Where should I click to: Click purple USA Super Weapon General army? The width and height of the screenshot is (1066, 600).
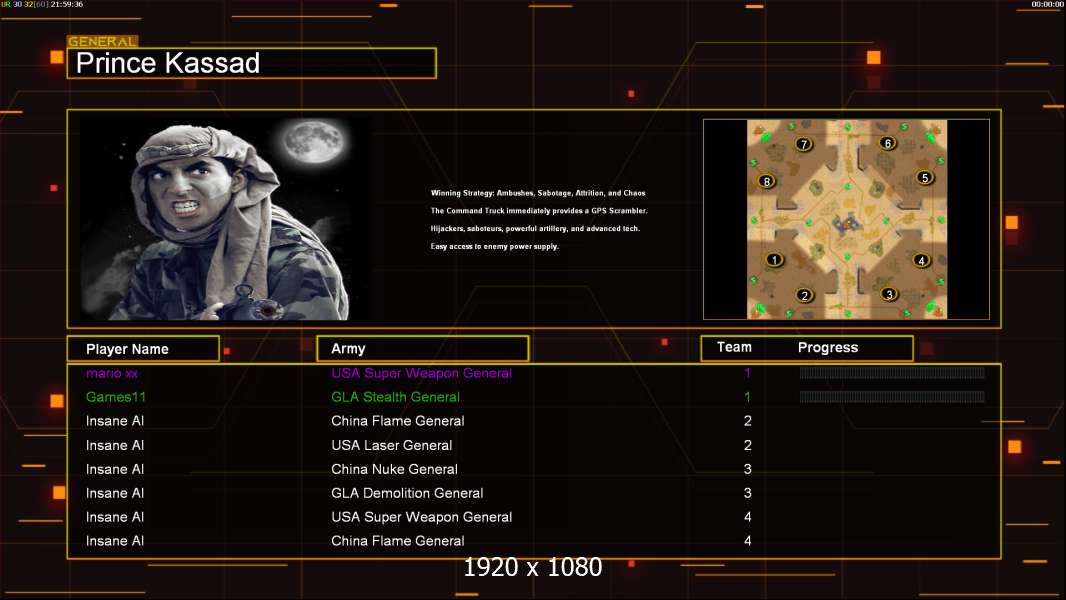(422, 373)
